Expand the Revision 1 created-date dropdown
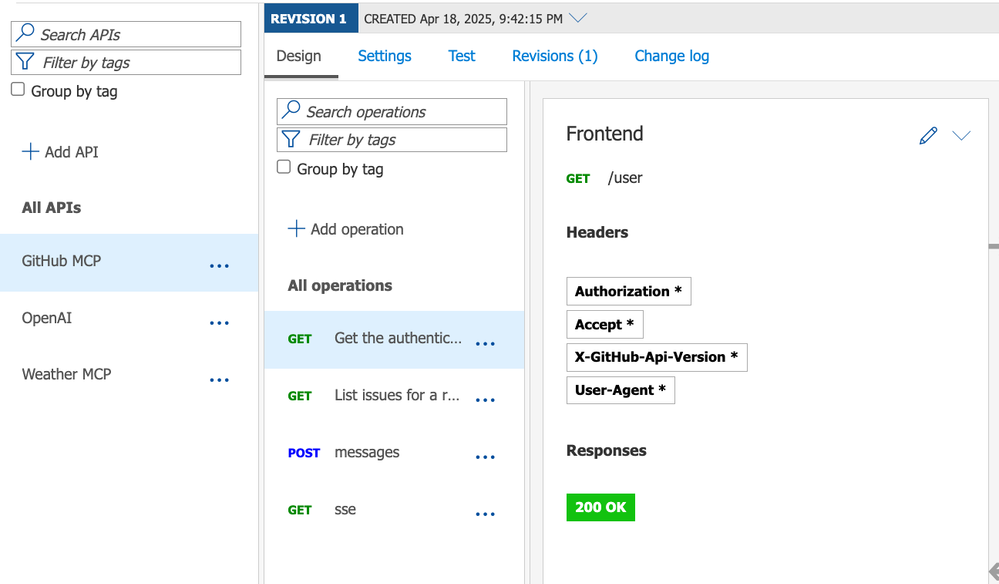 (577, 18)
